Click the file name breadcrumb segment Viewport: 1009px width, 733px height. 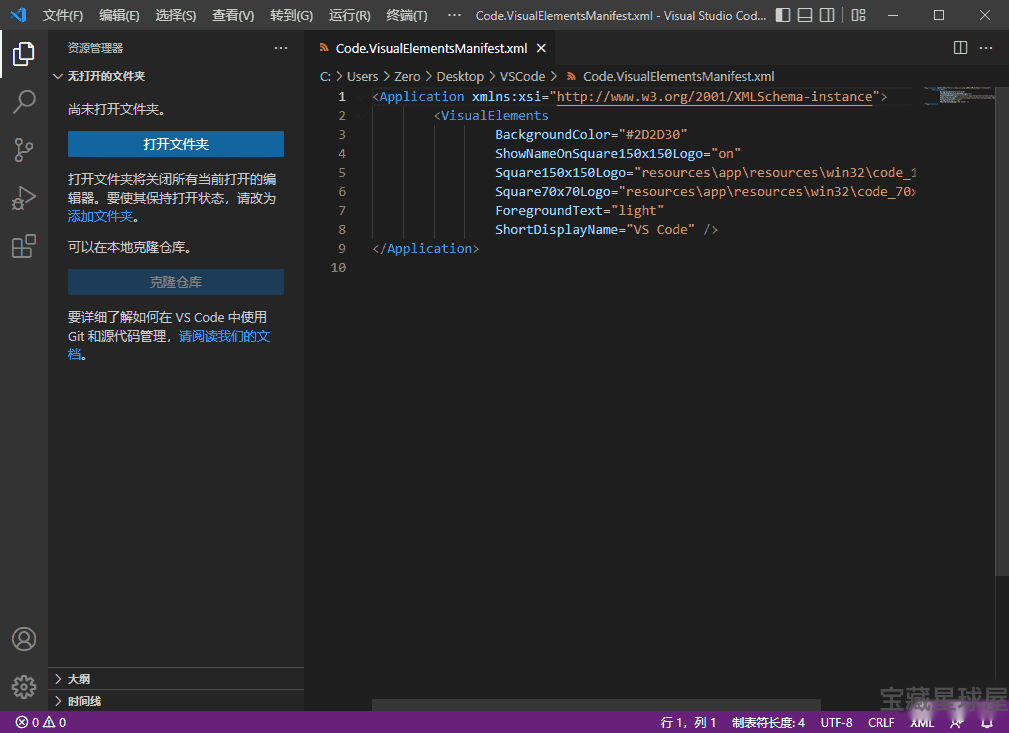(678, 77)
